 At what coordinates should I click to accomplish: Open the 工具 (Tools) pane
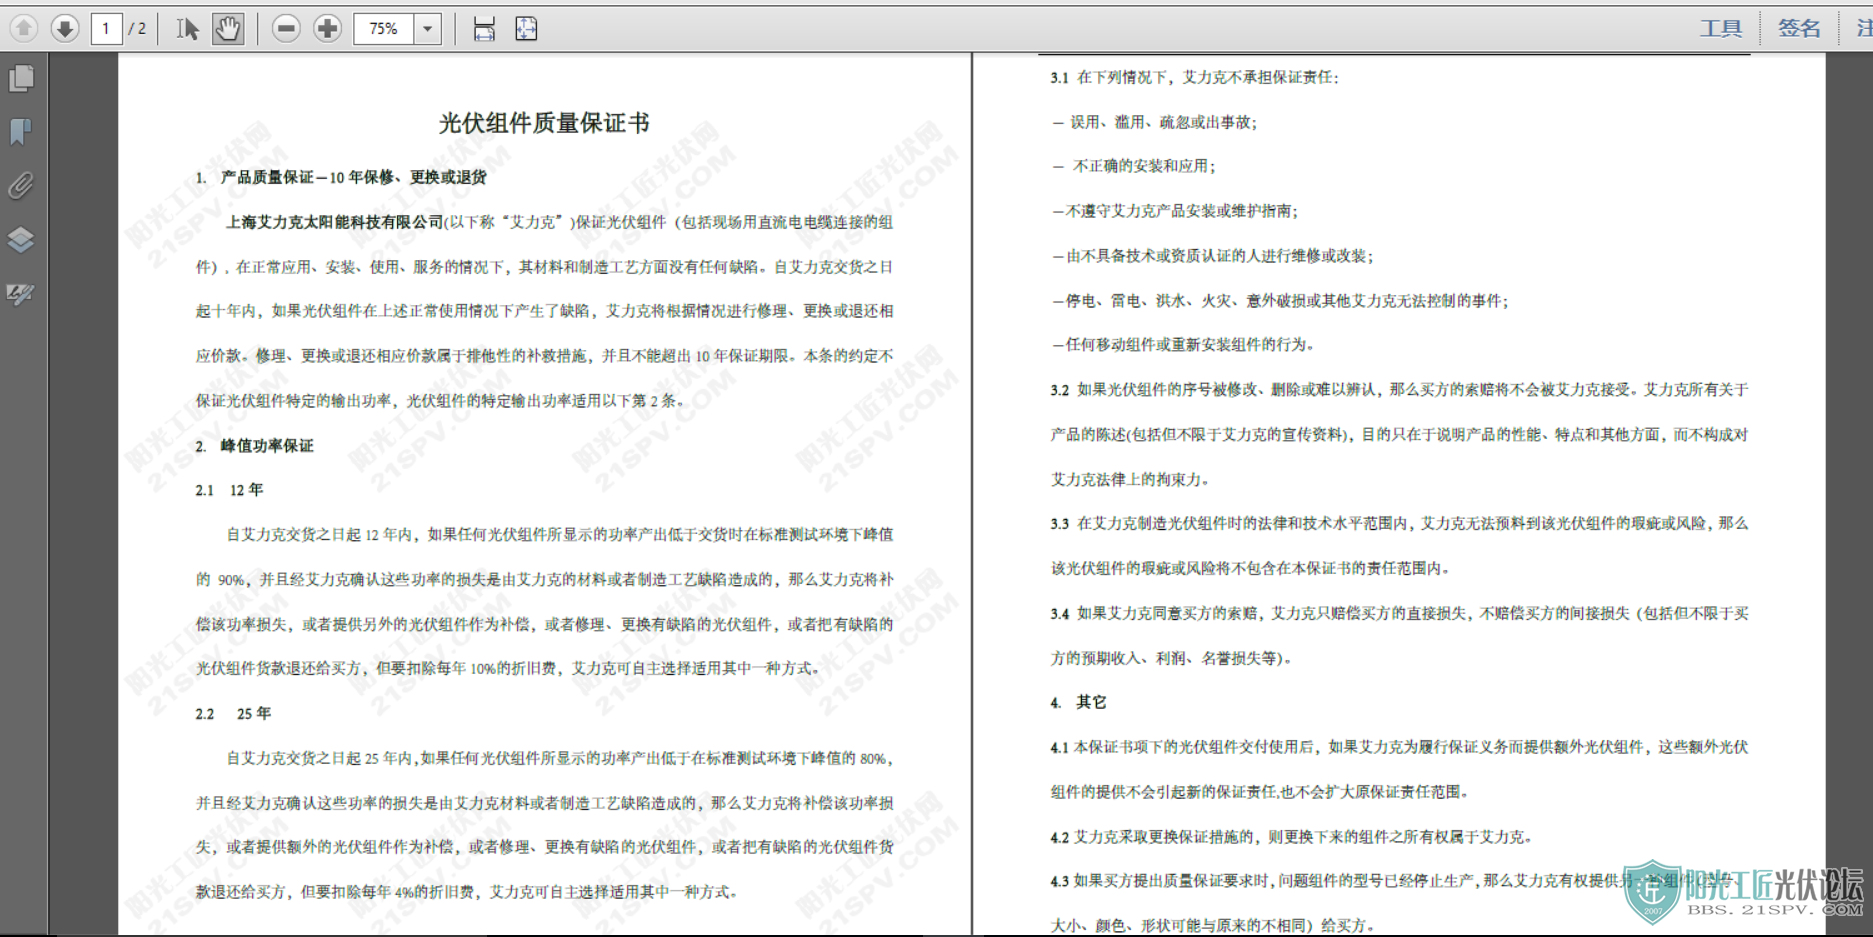1721,28
